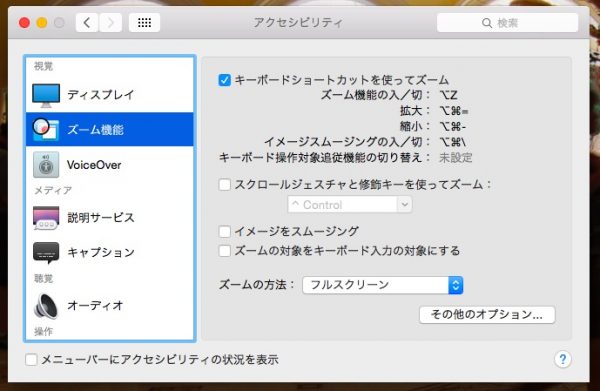Screen dimensions: 600x391
Task: Click the 検索 search field
Action: coord(507,23)
